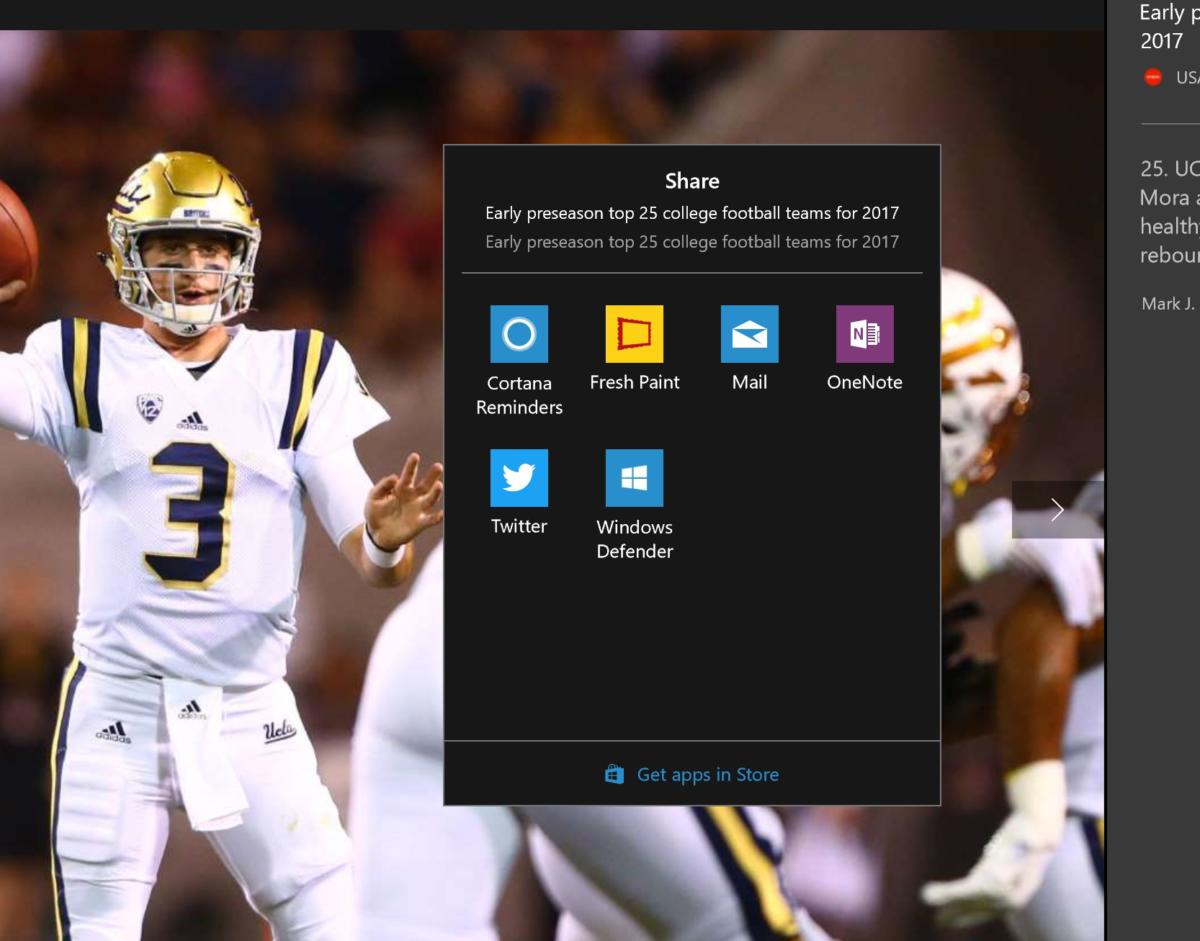
Task: Click the red USA Today source icon
Action: click(x=1153, y=77)
